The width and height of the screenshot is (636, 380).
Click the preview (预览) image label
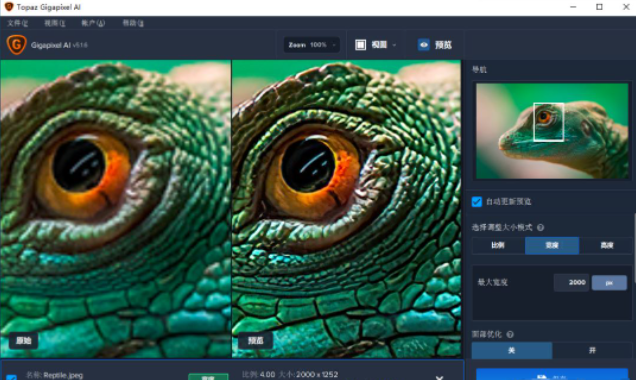point(256,341)
